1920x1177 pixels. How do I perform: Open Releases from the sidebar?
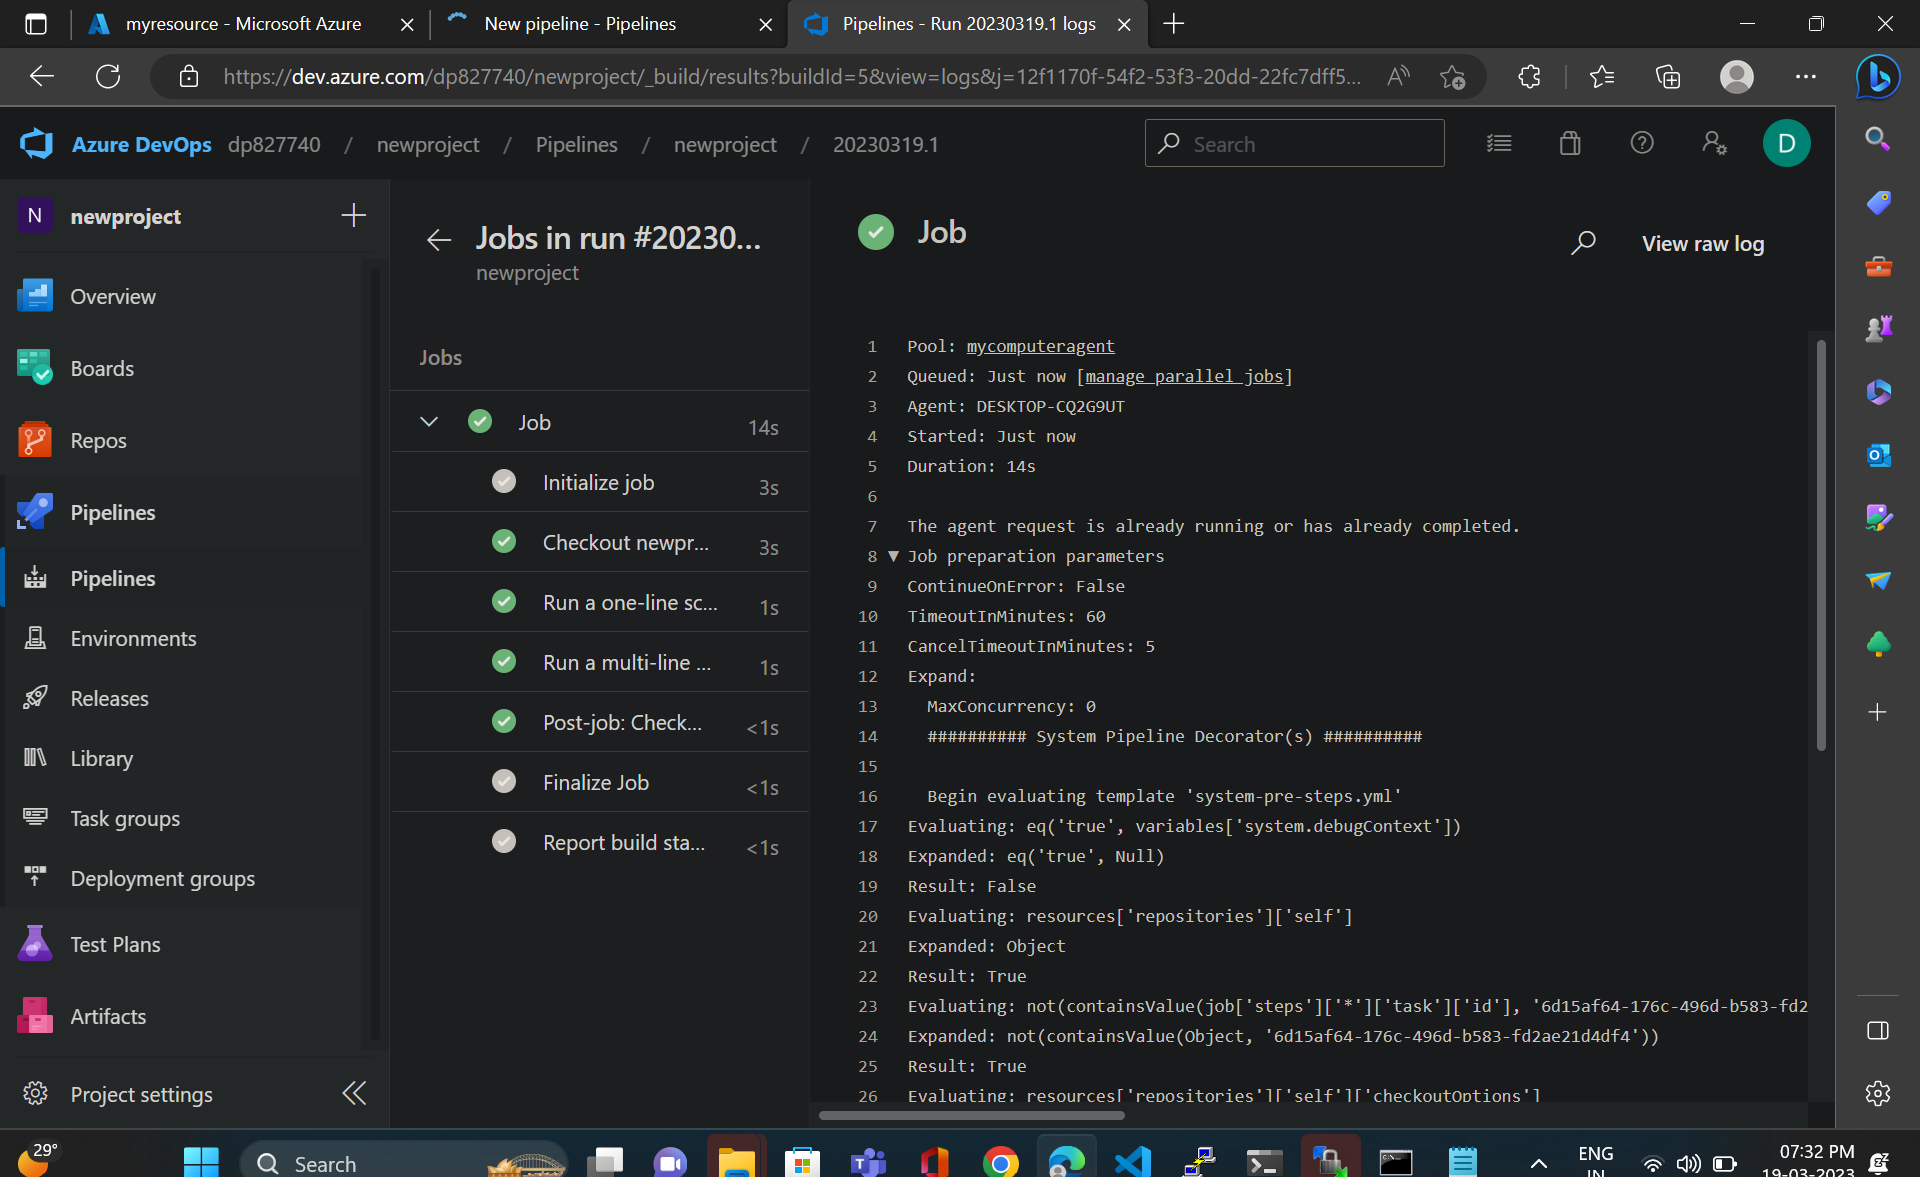coord(108,698)
